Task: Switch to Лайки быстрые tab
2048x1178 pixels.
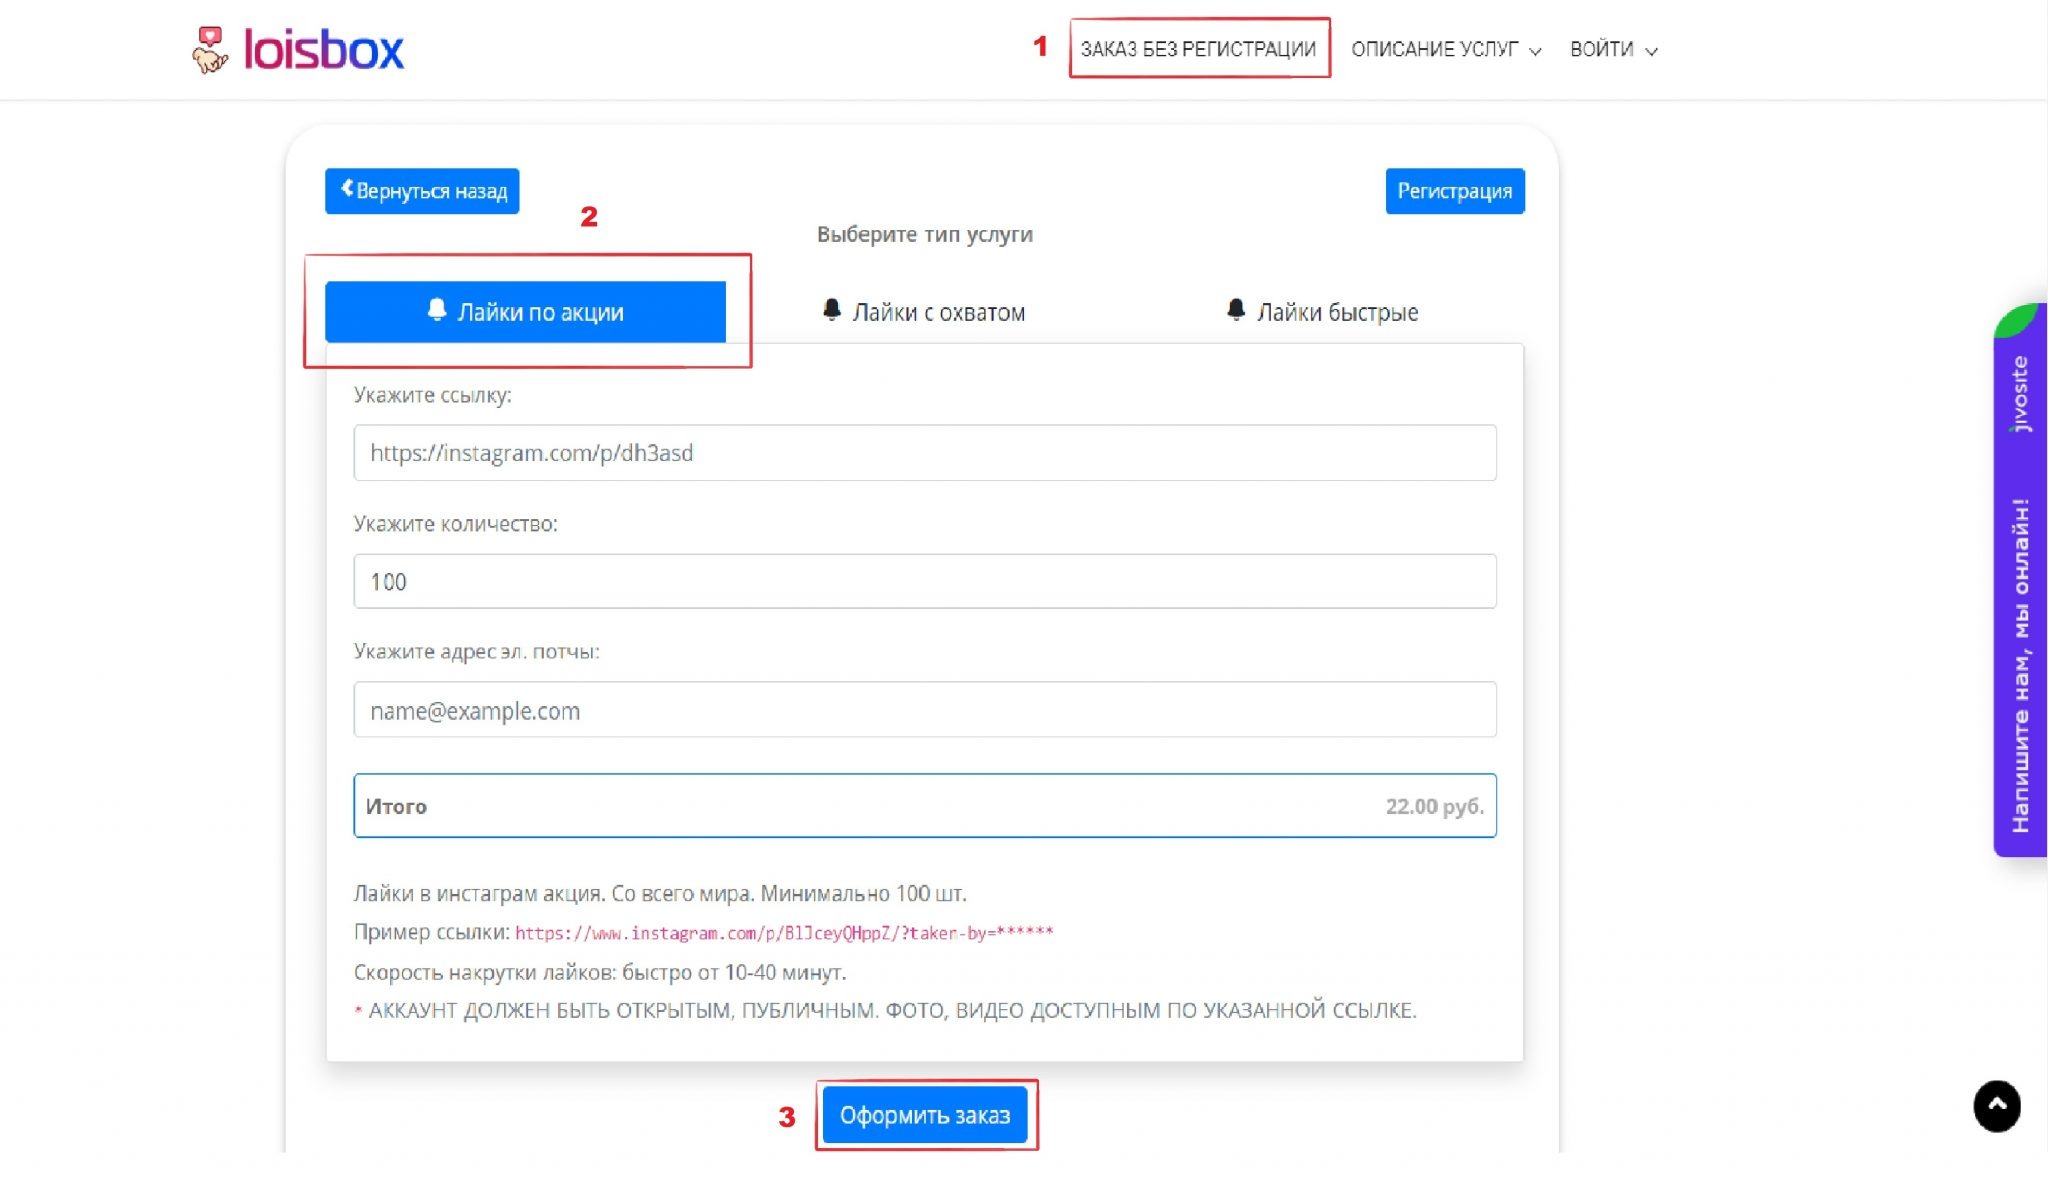Action: click(x=1322, y=312)
